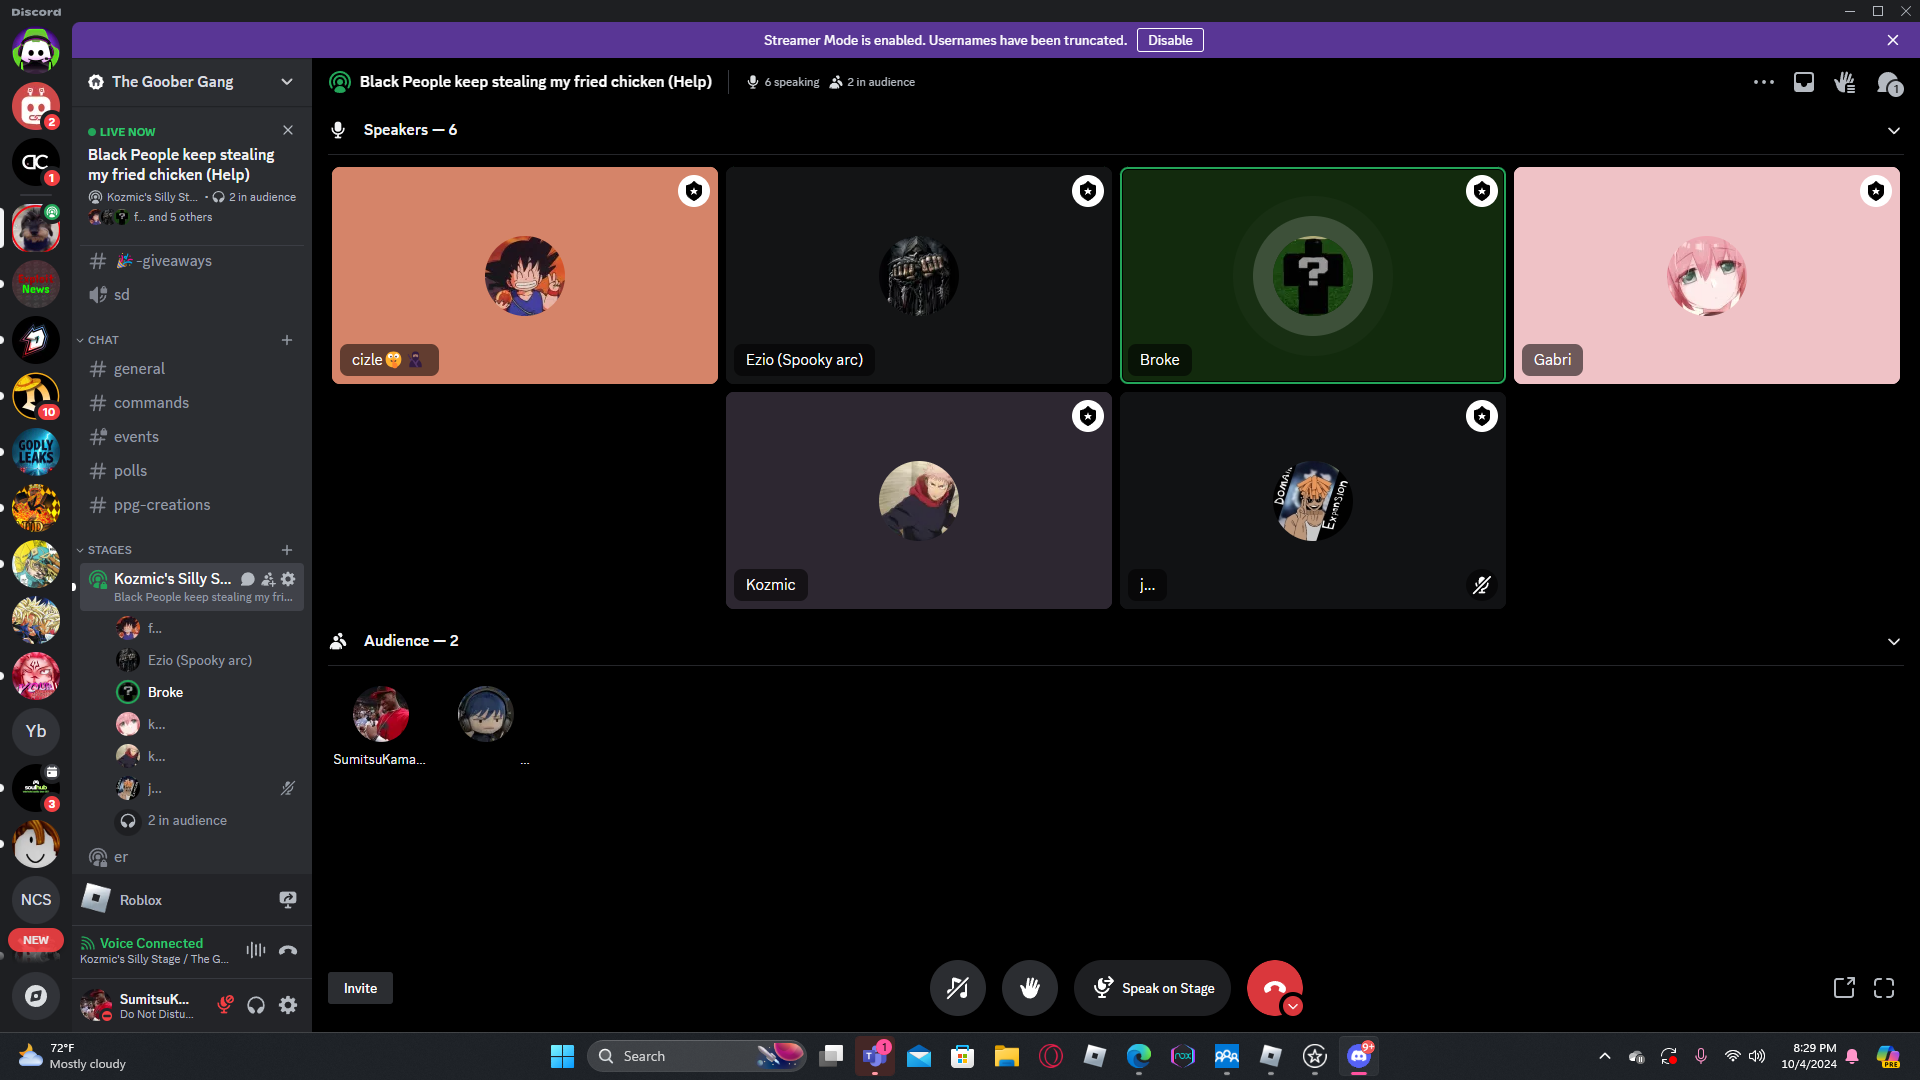Image resolution: width=1920 pixels, height=1080 pixels.
Task: Disconnect voice from the Voice Connected panel
Action: 288,950
